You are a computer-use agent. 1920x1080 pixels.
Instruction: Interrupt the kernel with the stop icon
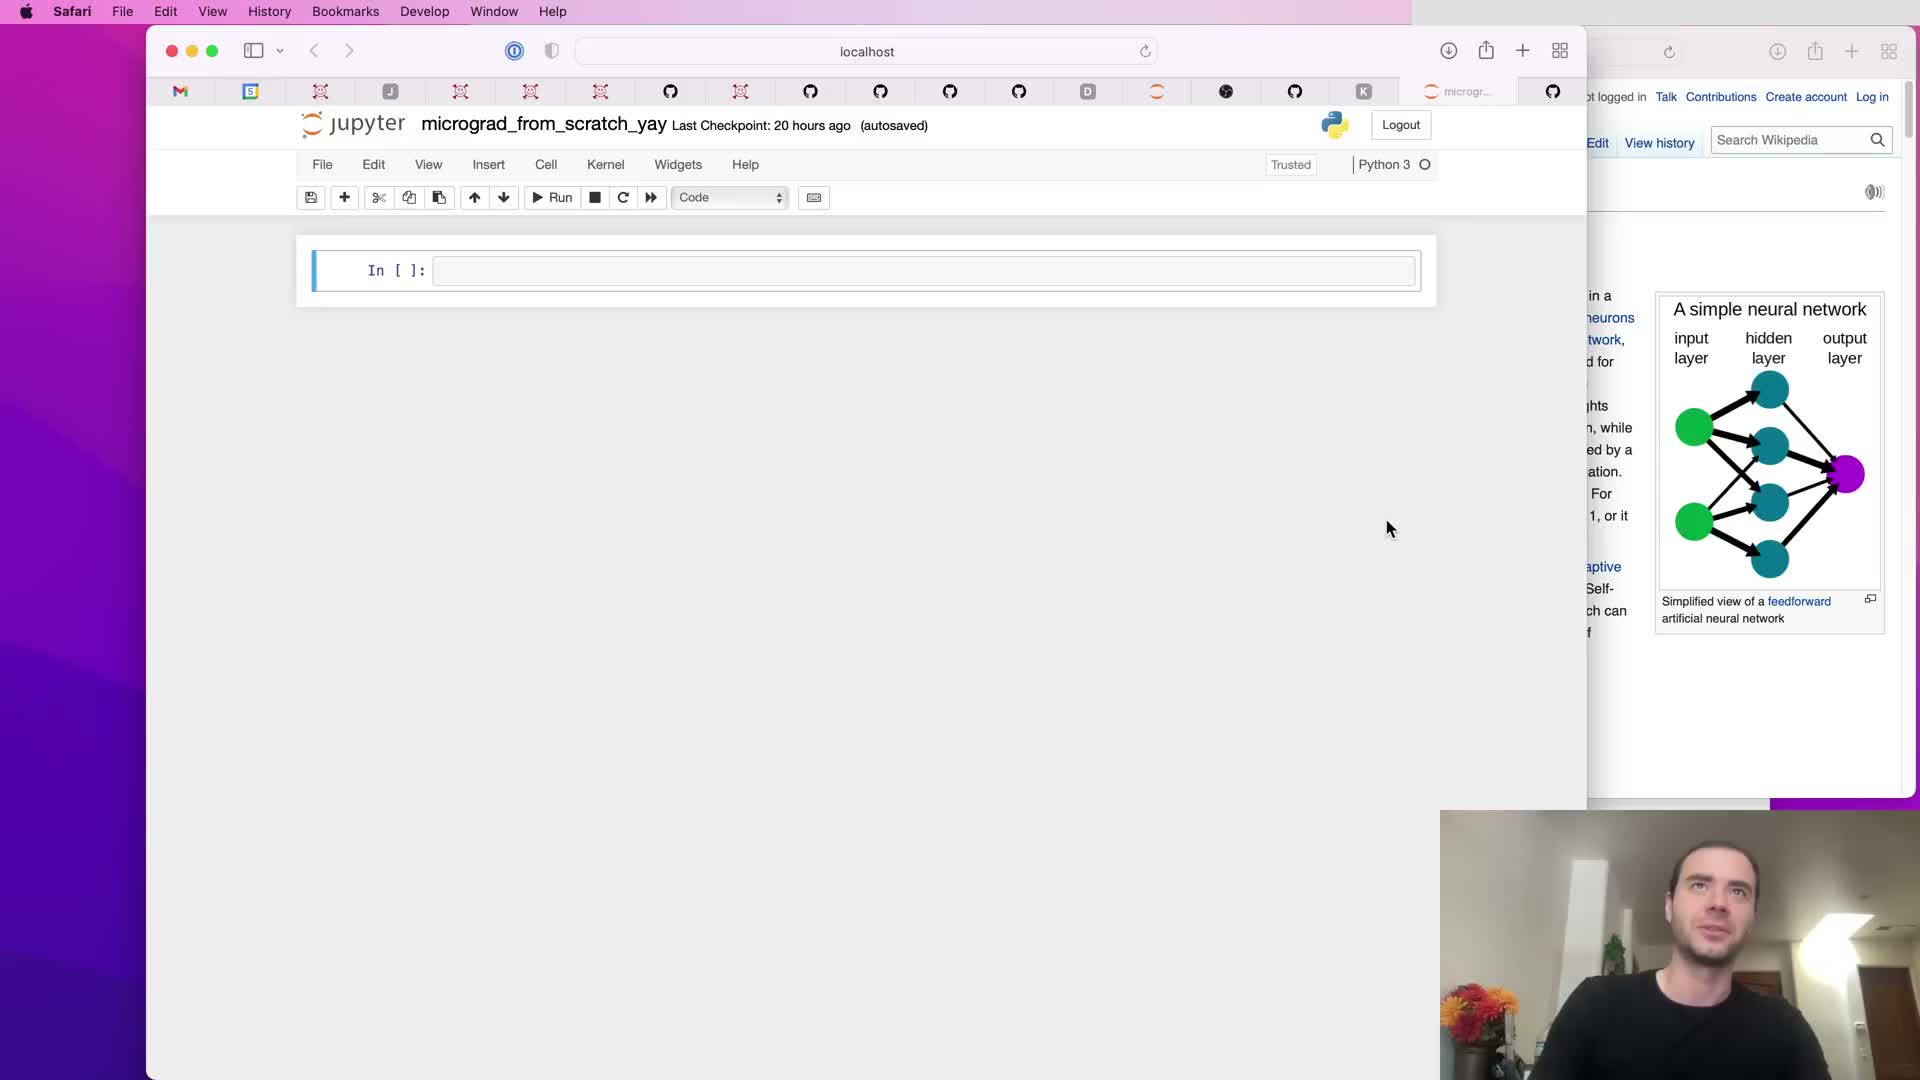point(595,198)
